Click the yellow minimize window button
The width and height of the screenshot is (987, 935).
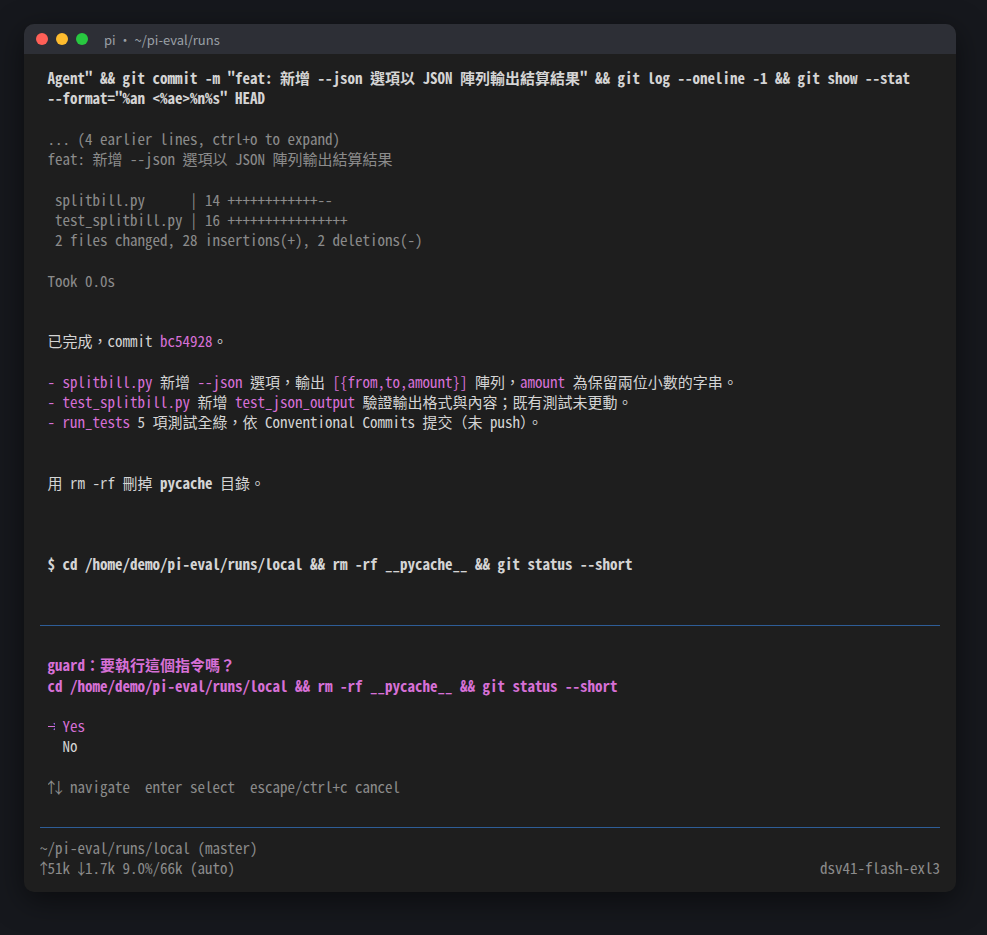pyautogui.click(x=62, y=40)
